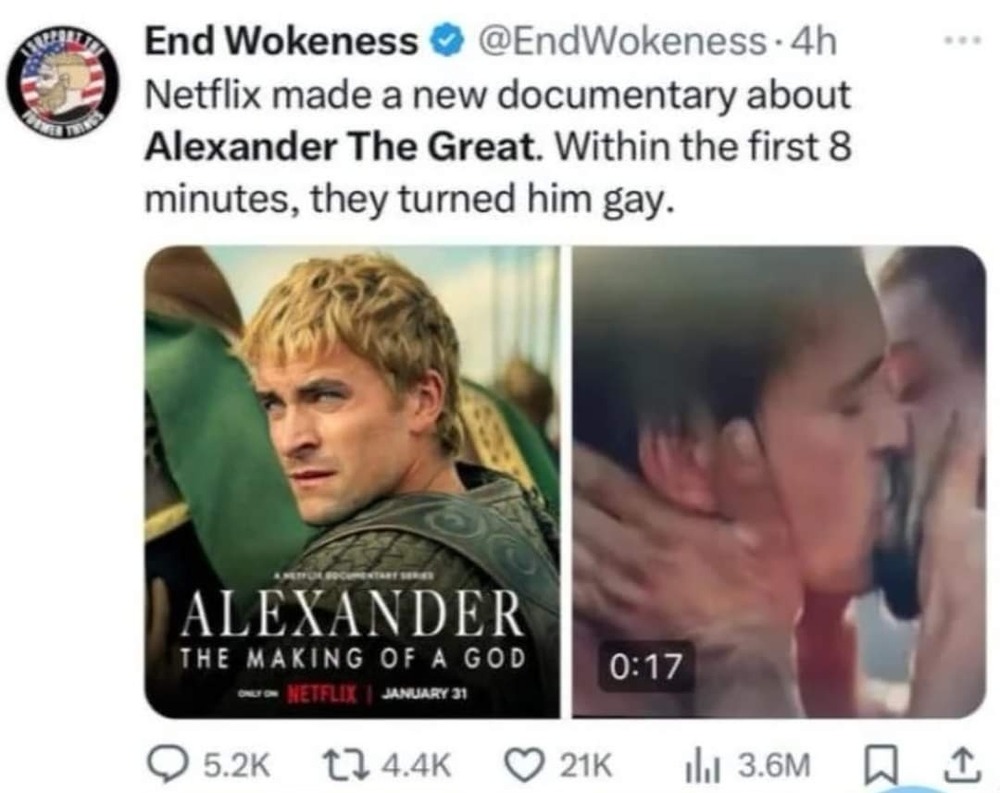Screen dimensions: 1000x793
Task: Play the 0:17 video clip
Action: [779, 482]
